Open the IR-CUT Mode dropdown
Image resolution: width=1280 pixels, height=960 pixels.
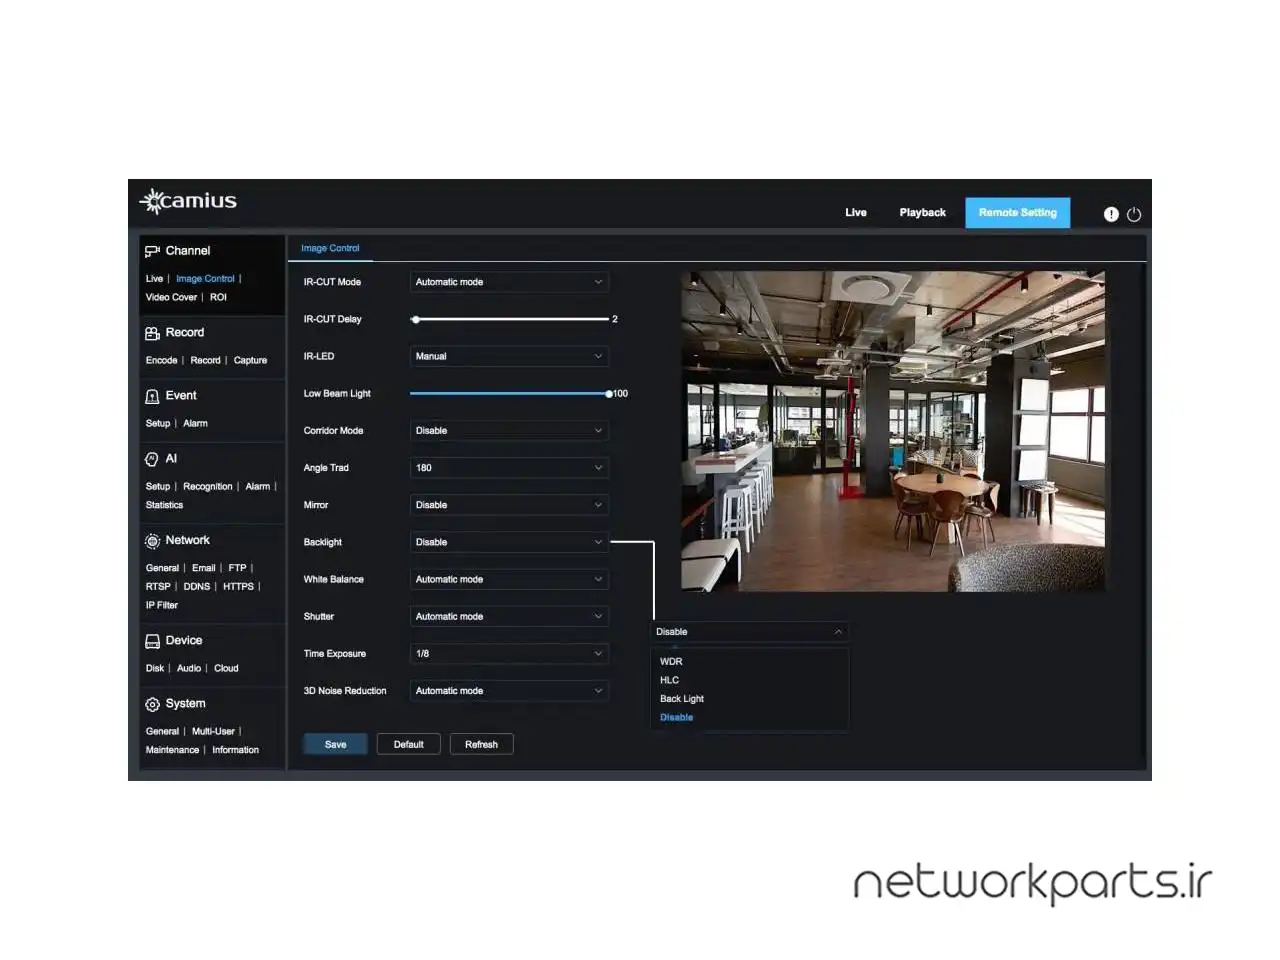pos(509,282)
